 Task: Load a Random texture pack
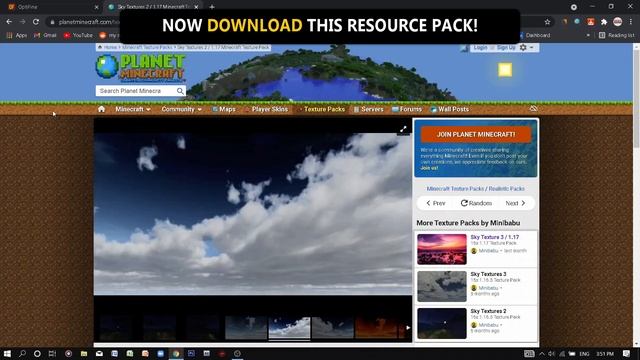[476, 203]
